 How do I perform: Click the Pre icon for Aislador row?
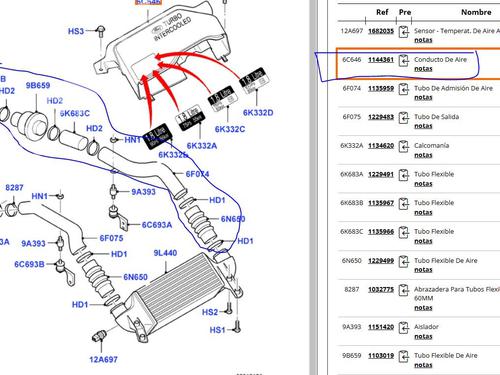[404, 328]
